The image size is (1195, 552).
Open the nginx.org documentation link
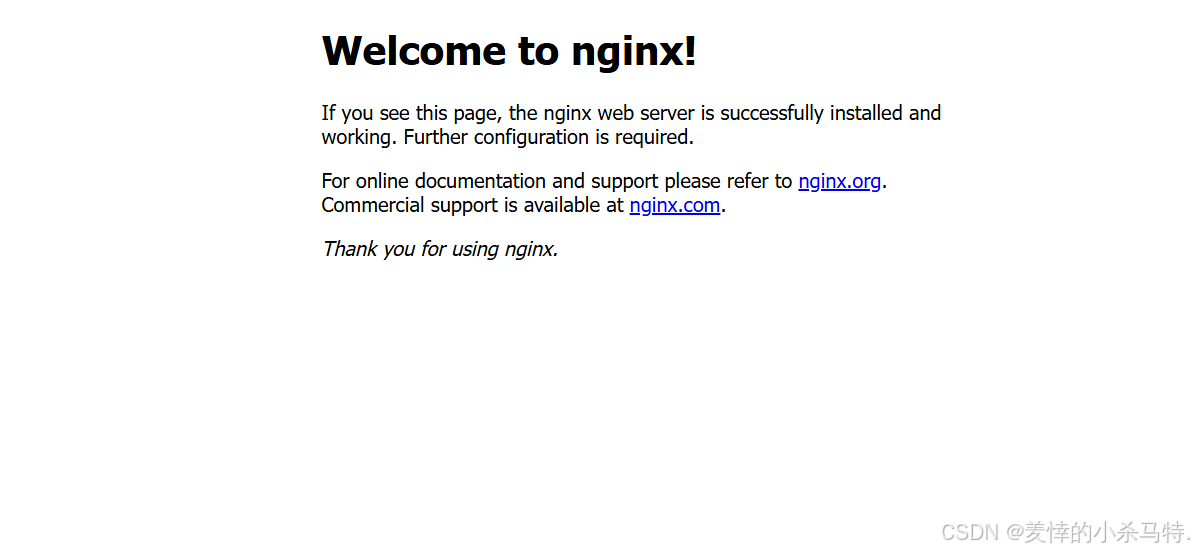839,181
